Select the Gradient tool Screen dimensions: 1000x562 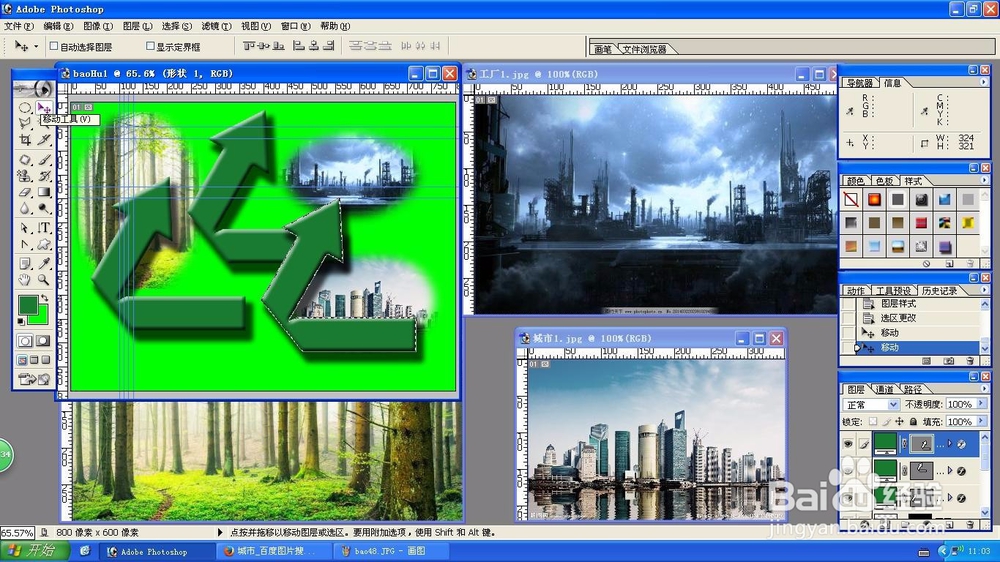coord(43,191)
